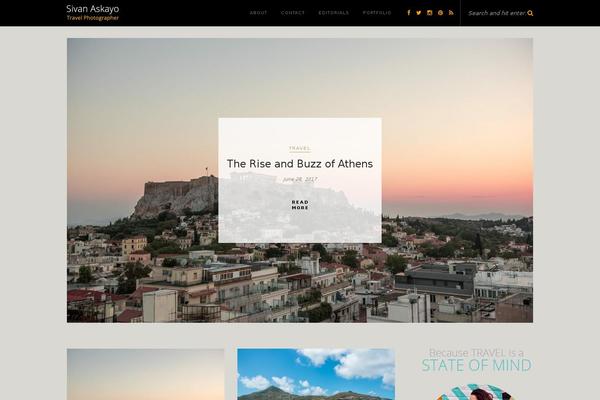Screen dimensions: 600x400
Task: Open the Editorials menu item
Action: pos(334,13)
